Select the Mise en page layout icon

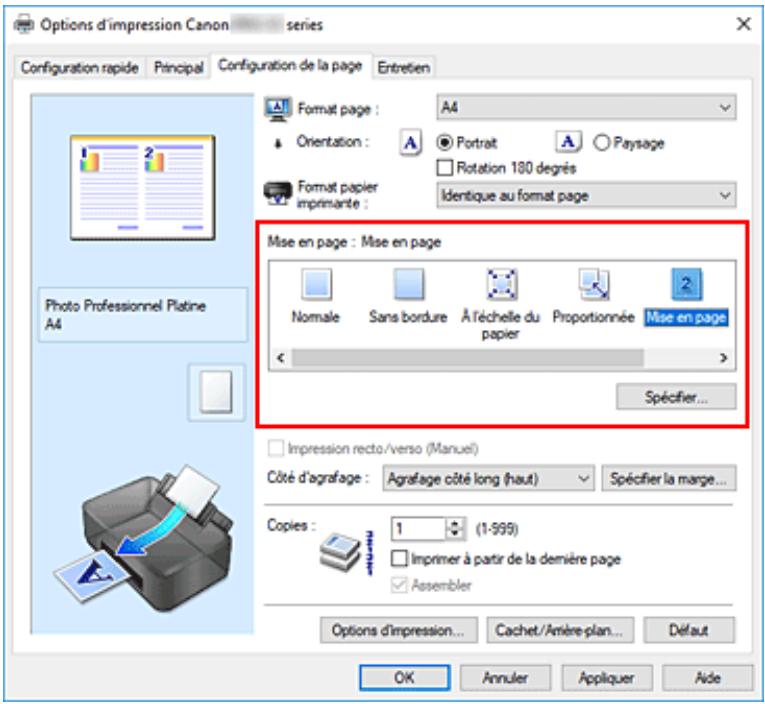686,284
